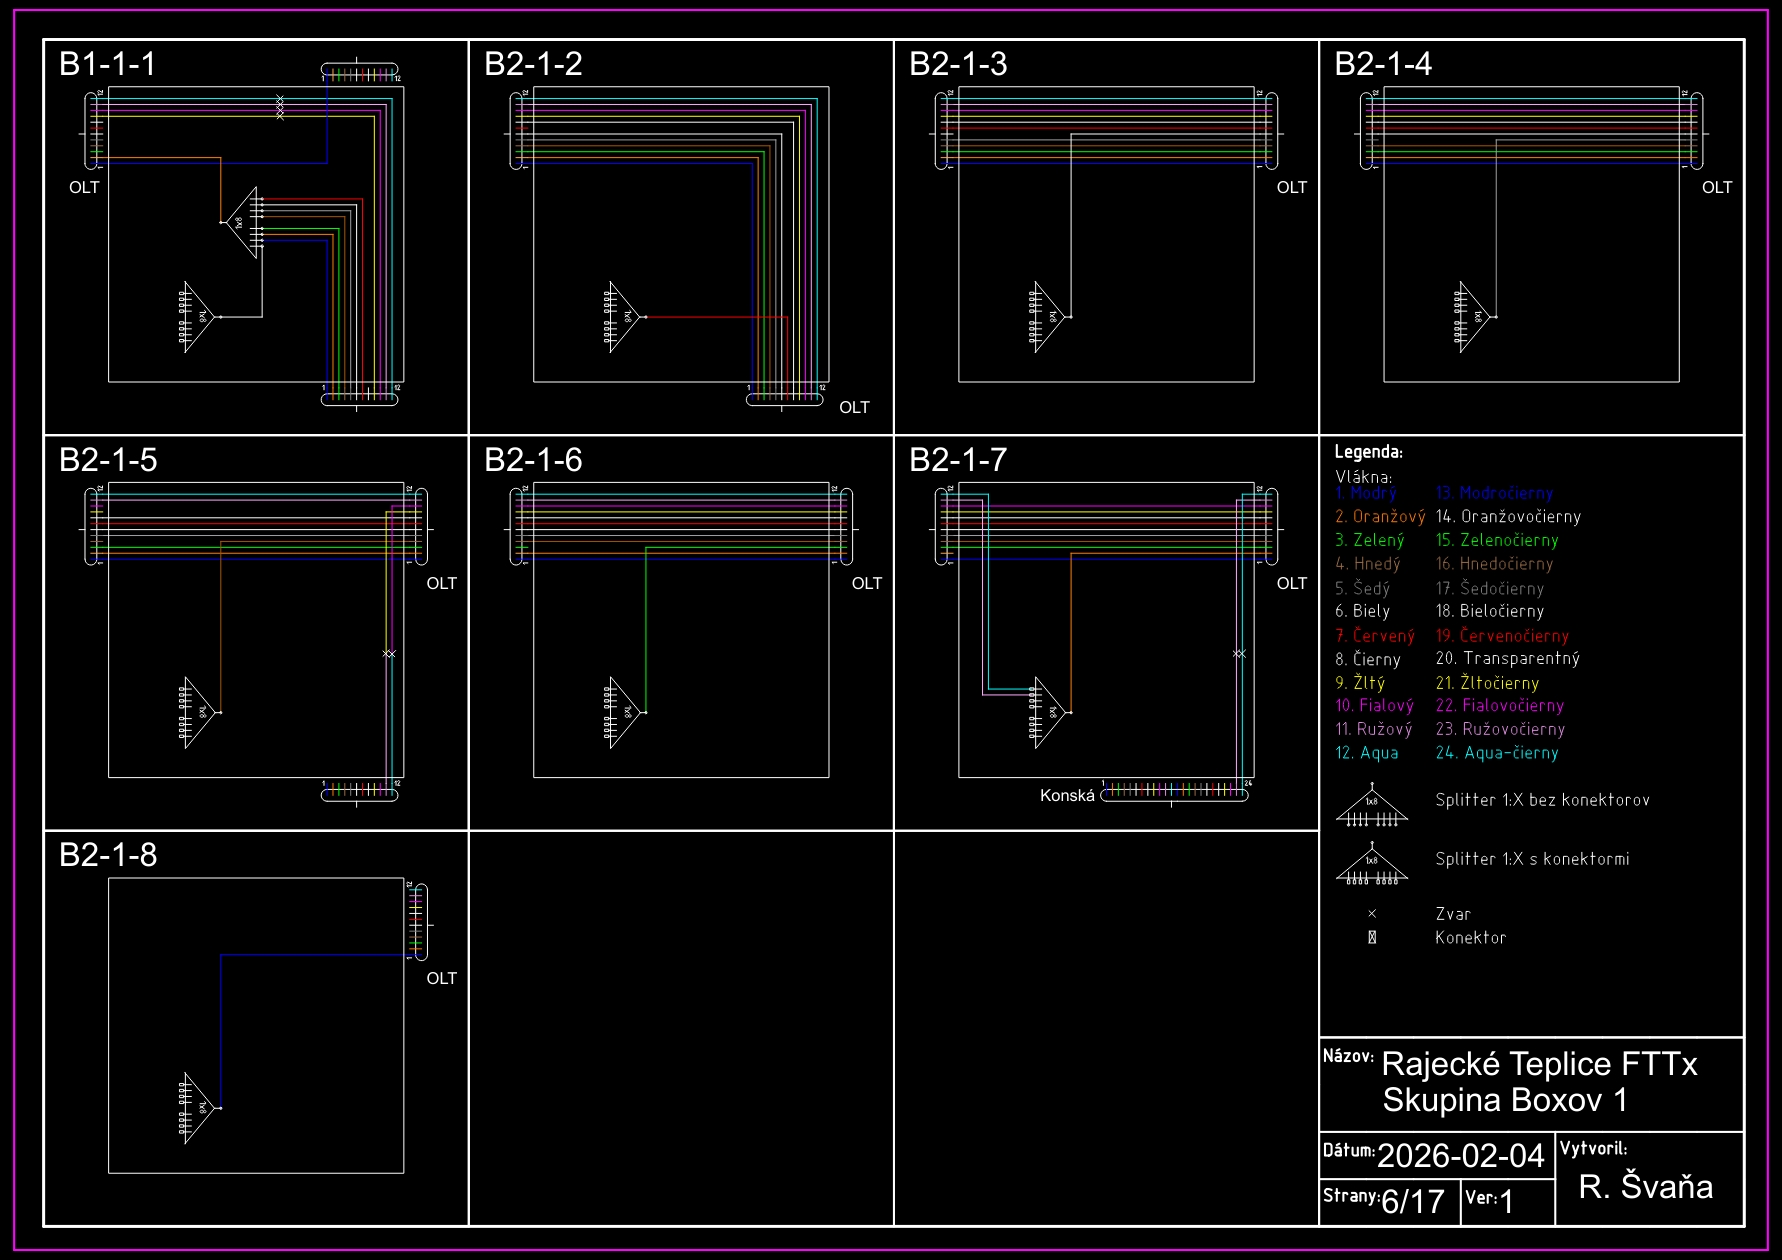Image resolution: width=1782 pixels, height=1260 pixels.
Task: Click the splice marks in box B2-1-7
Action: pos(1239,654)
